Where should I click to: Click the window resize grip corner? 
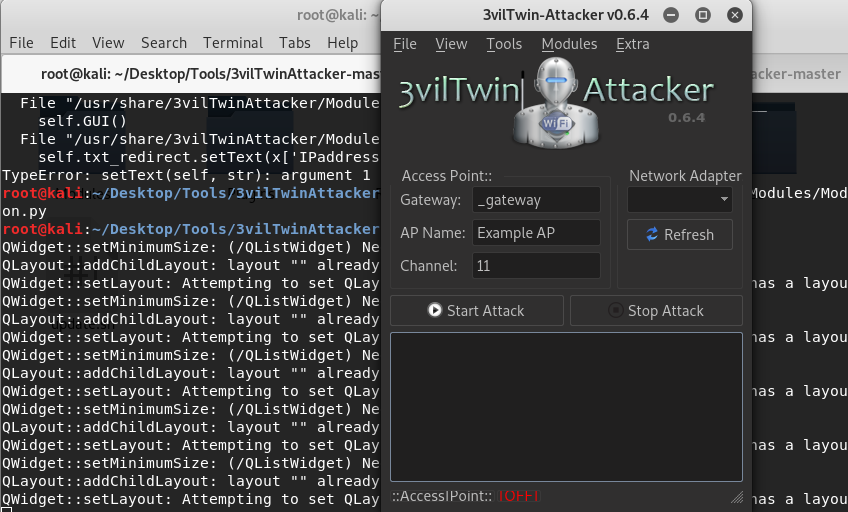click(737, 497)
